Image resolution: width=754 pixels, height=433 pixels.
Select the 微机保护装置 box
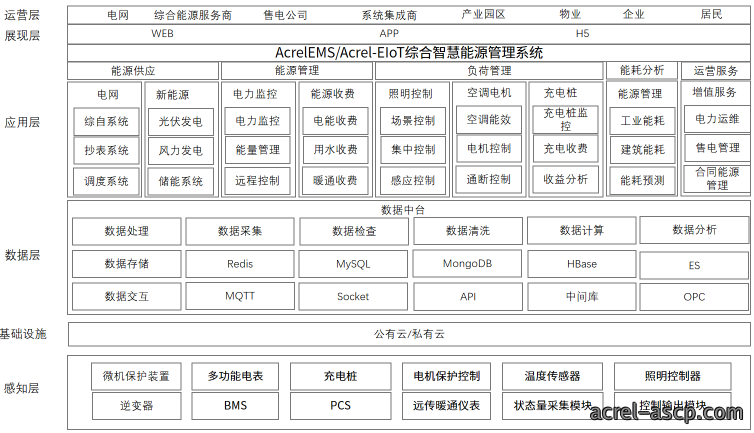(136, 376)
